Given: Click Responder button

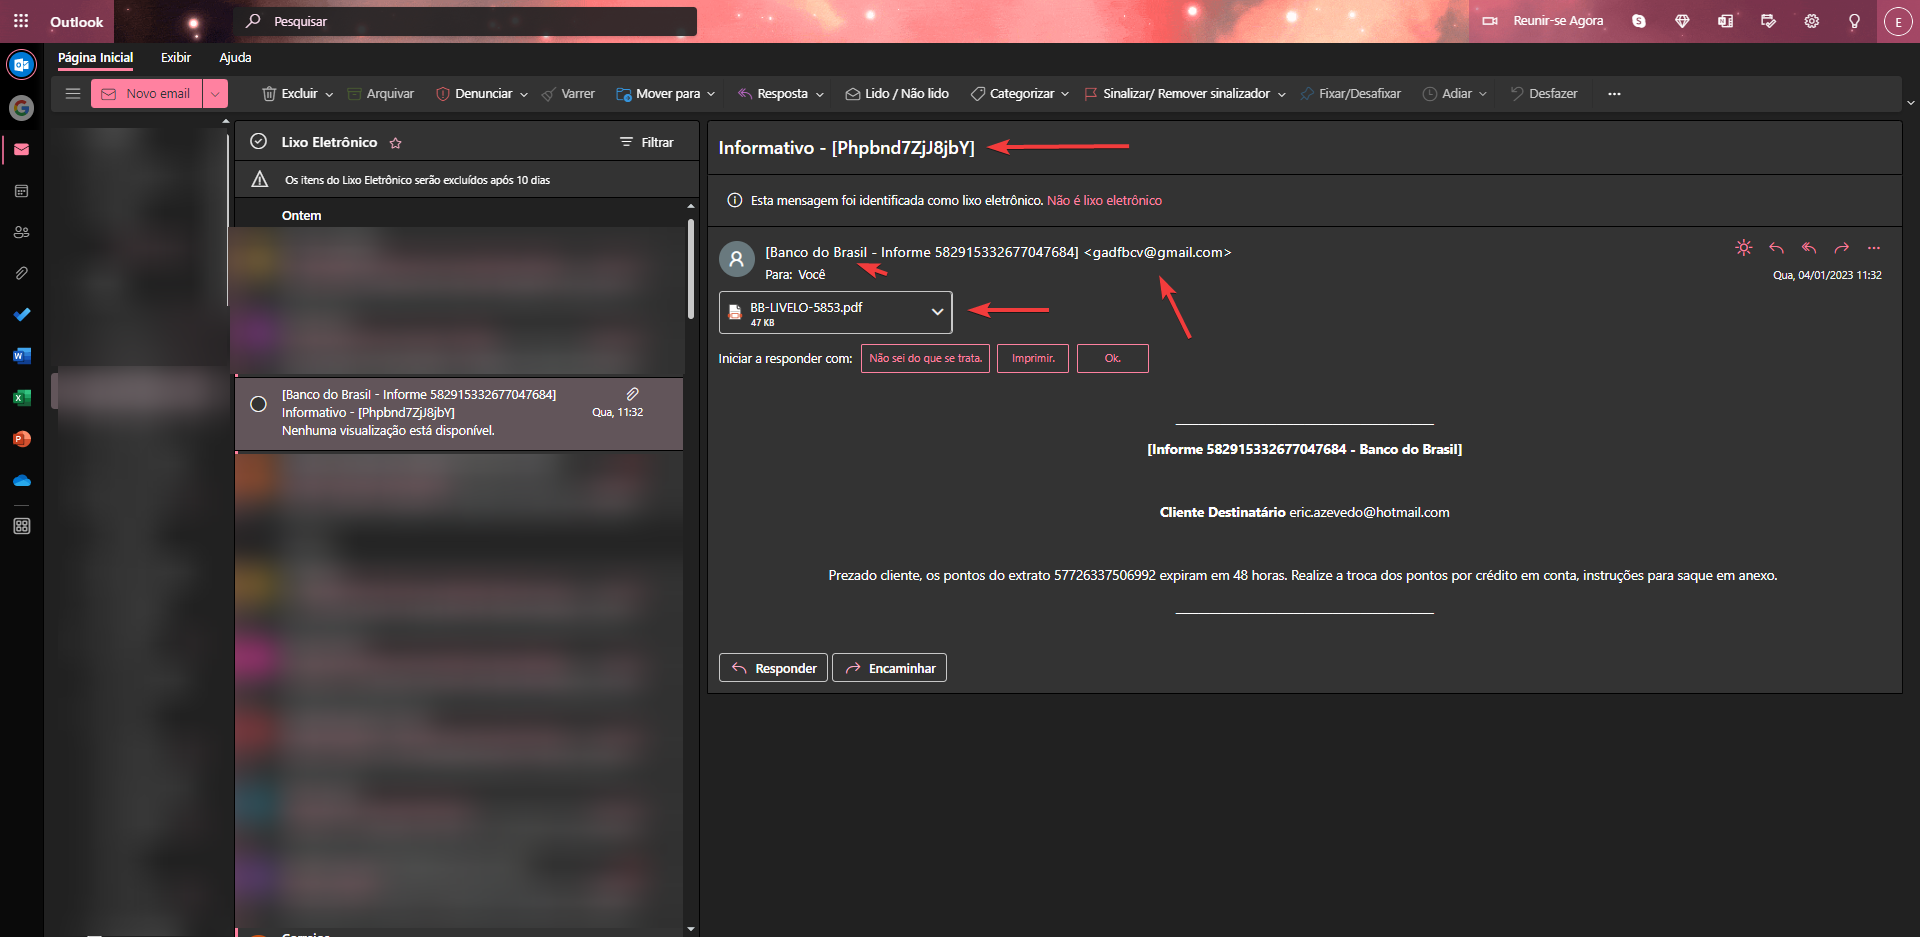Looking at the screenshot, I should (x=773, y=668).
